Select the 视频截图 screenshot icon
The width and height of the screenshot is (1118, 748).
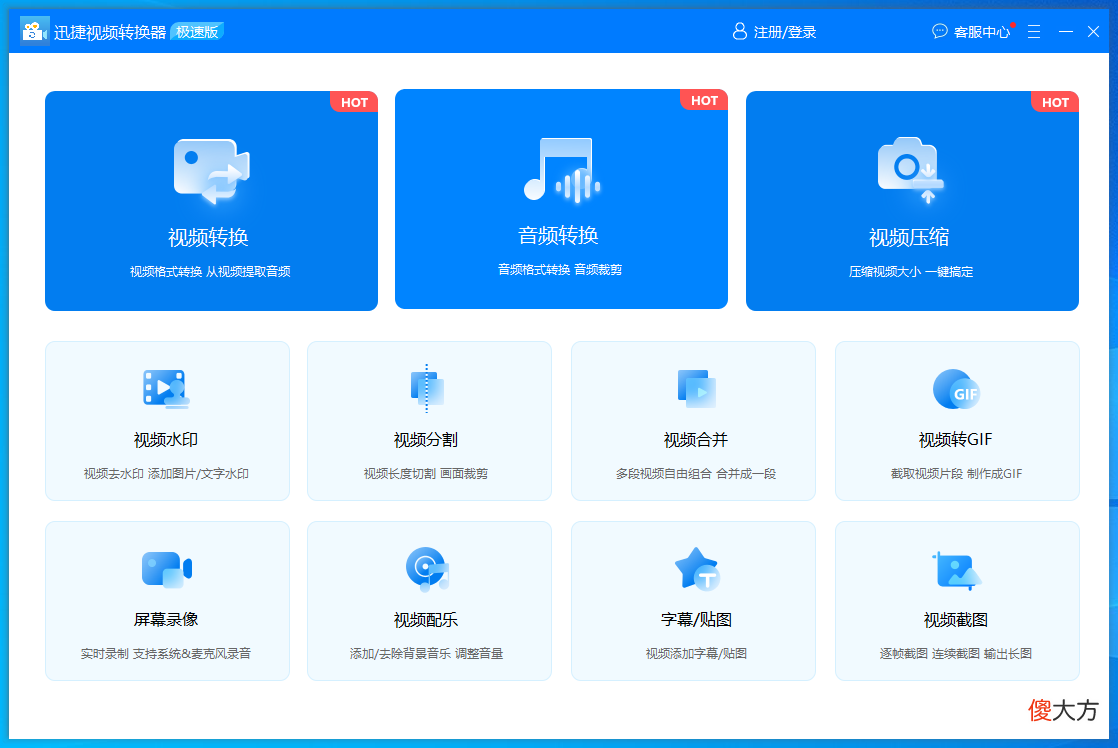coord(956,570)
